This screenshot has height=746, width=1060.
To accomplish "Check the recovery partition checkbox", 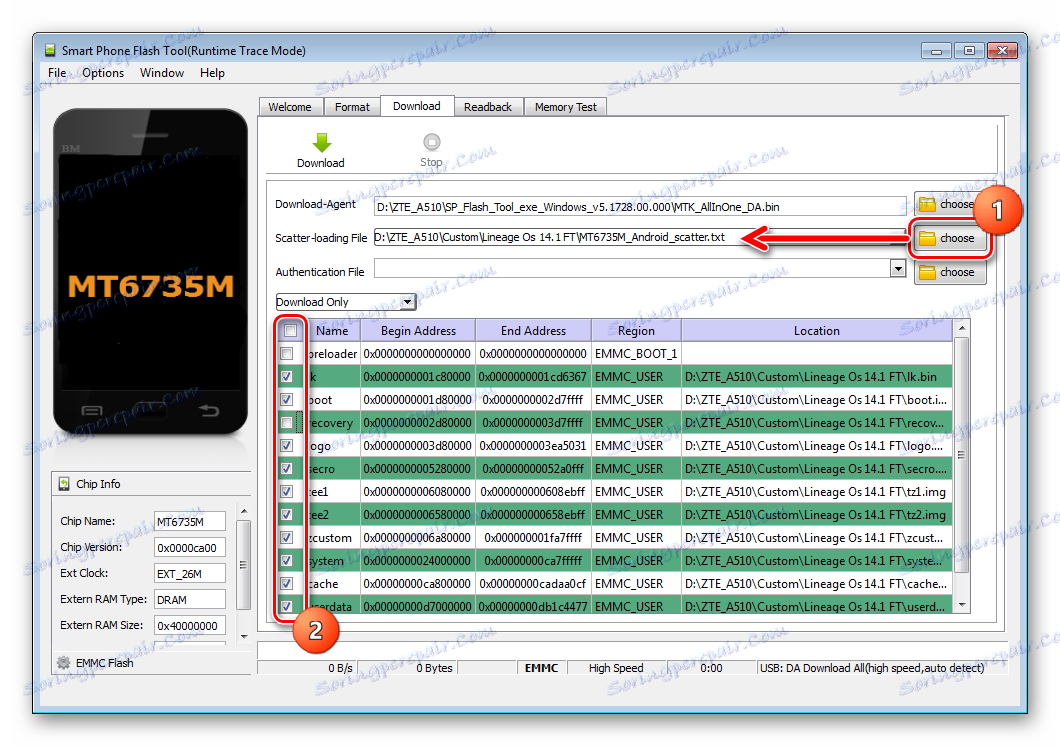I will click(287, 422).
